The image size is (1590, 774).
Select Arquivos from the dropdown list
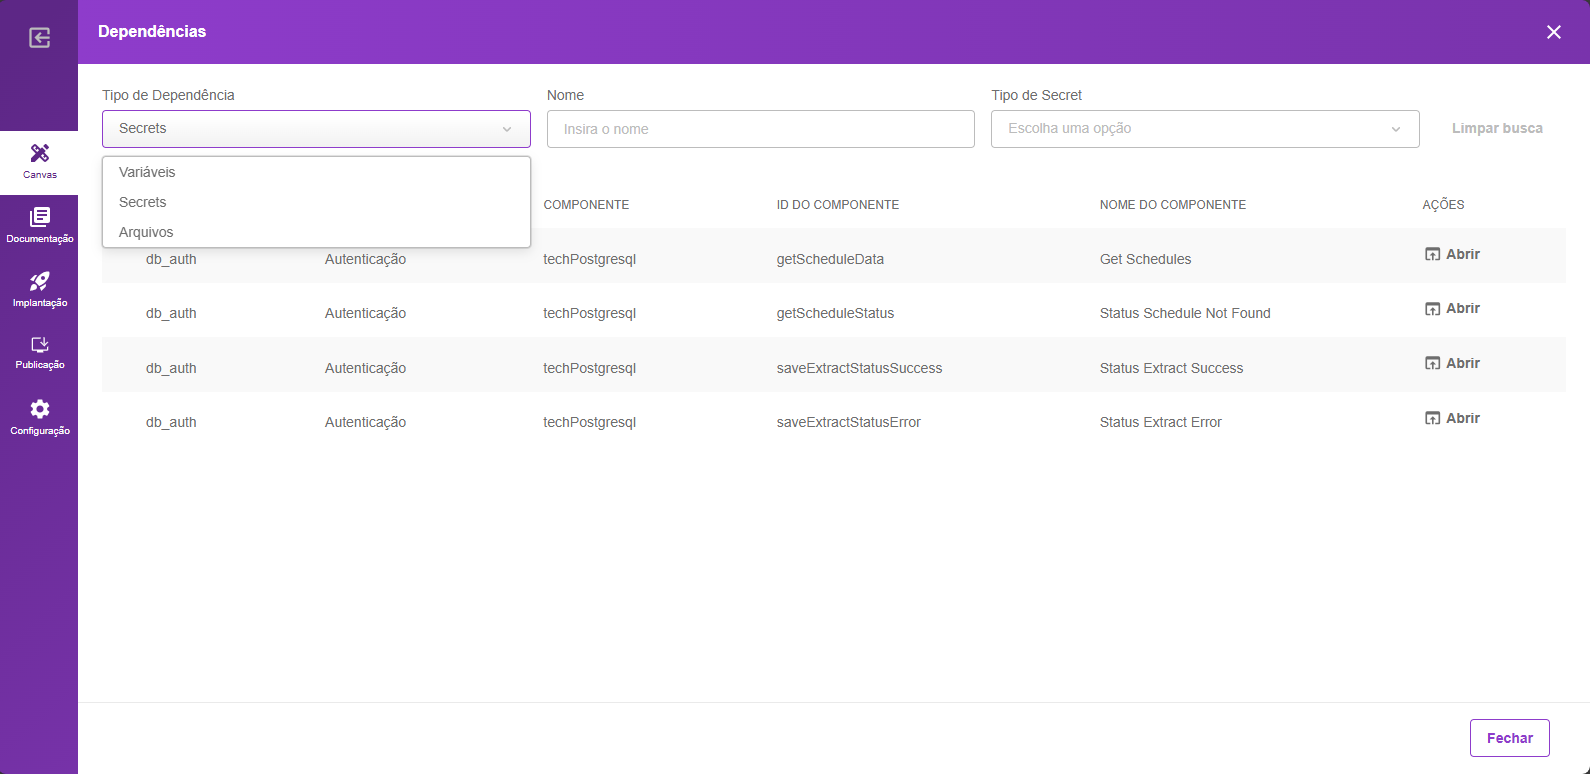click(x=146, y=232)
